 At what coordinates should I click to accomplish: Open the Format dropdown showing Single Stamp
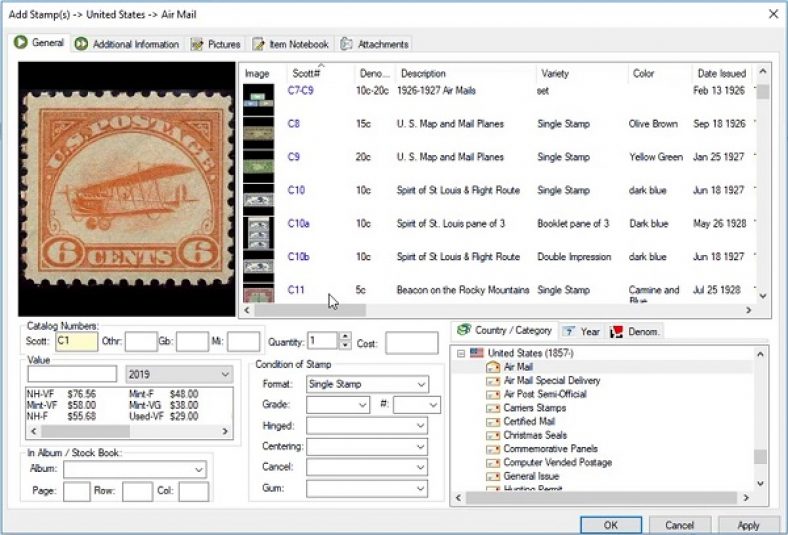[x=420, y=384]
